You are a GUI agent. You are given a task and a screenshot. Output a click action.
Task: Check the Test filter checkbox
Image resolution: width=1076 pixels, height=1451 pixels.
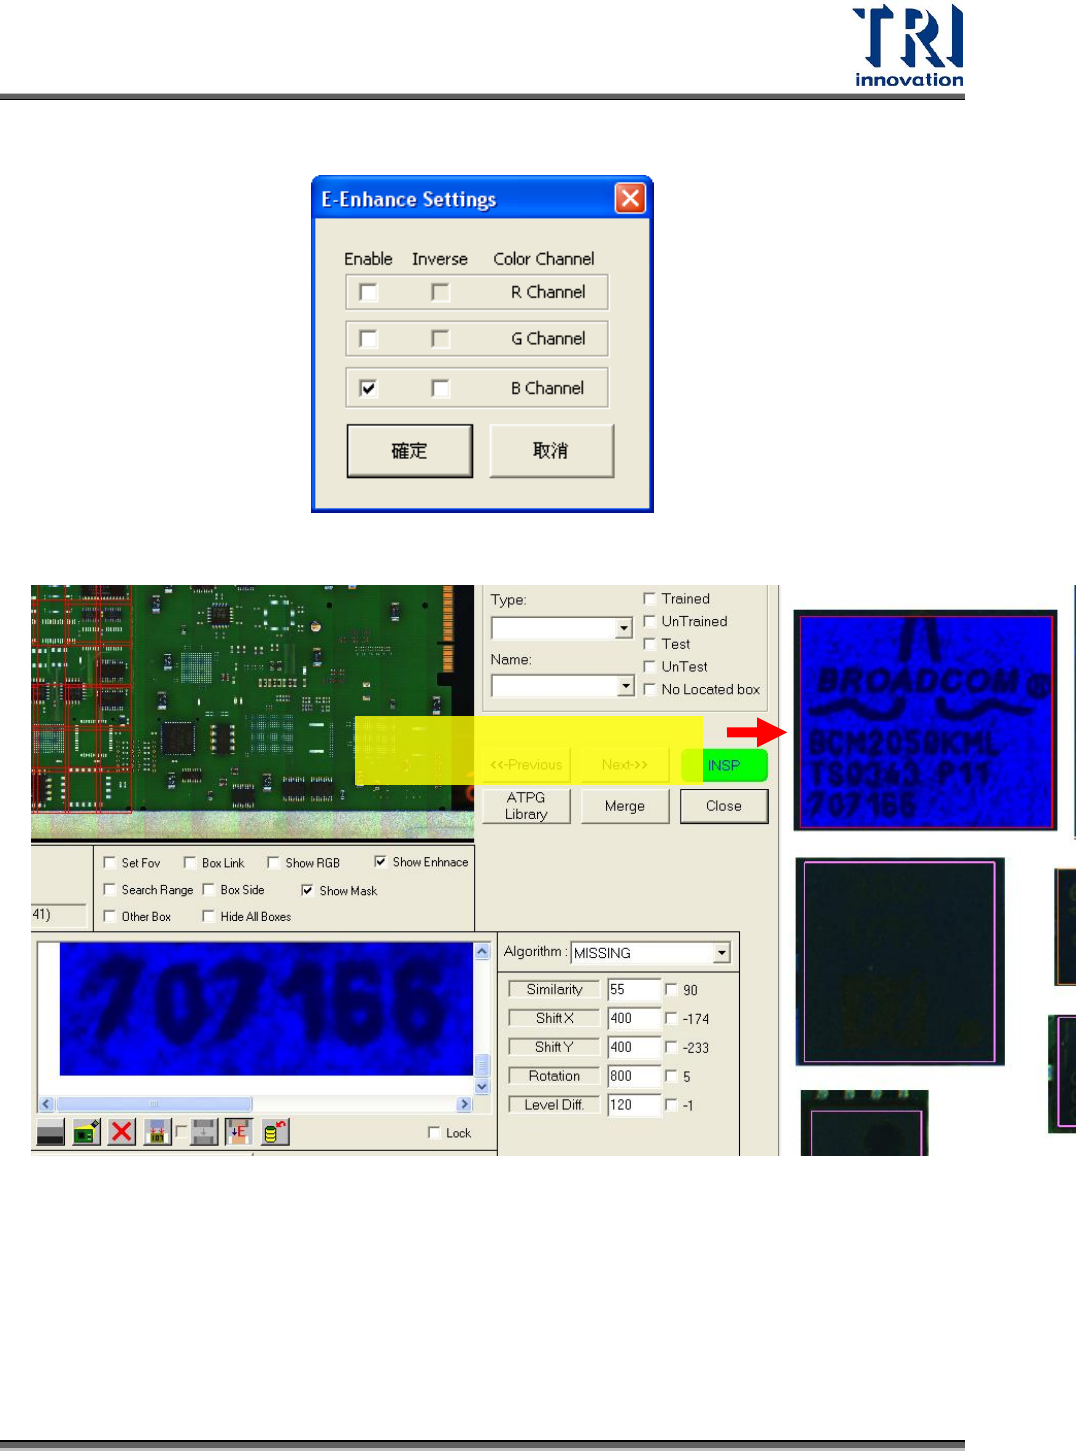649,644
